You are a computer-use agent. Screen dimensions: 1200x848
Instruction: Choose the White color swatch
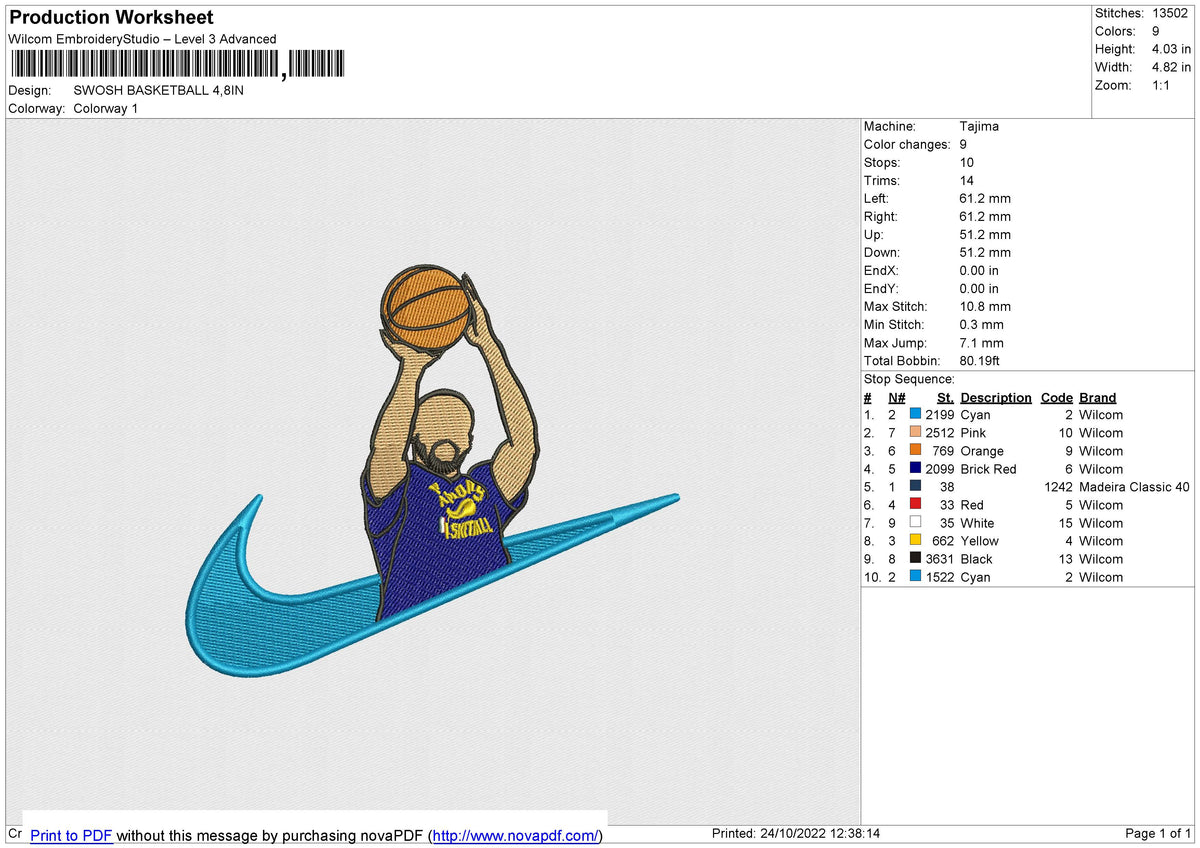pyautogui.click(x=915, y=523)
